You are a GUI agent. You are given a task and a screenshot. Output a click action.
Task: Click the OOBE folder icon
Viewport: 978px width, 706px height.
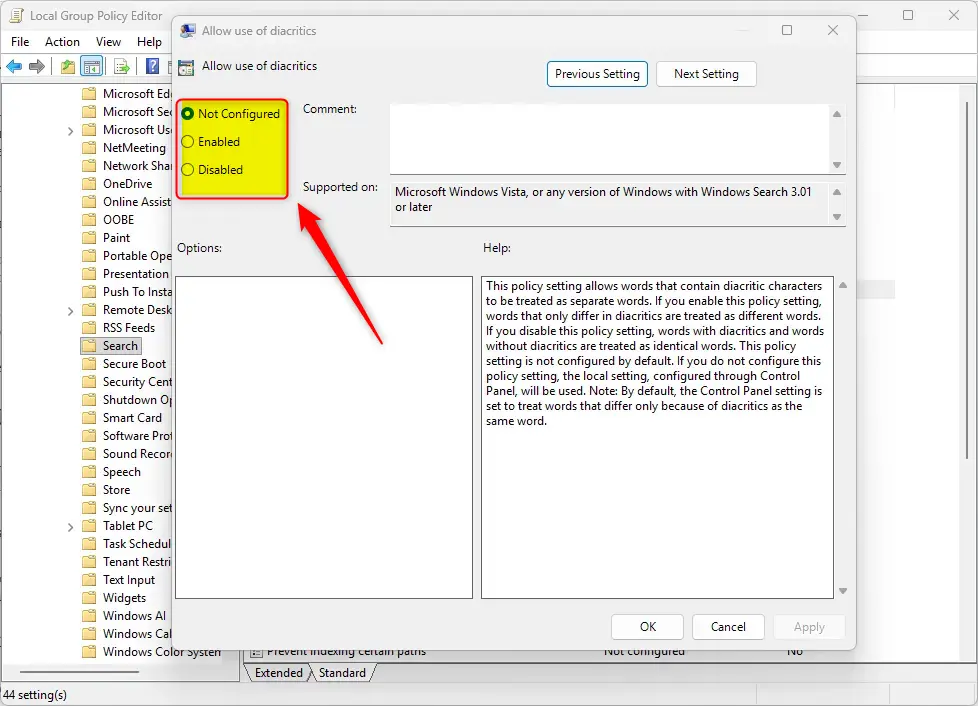(x=90, y=220)
